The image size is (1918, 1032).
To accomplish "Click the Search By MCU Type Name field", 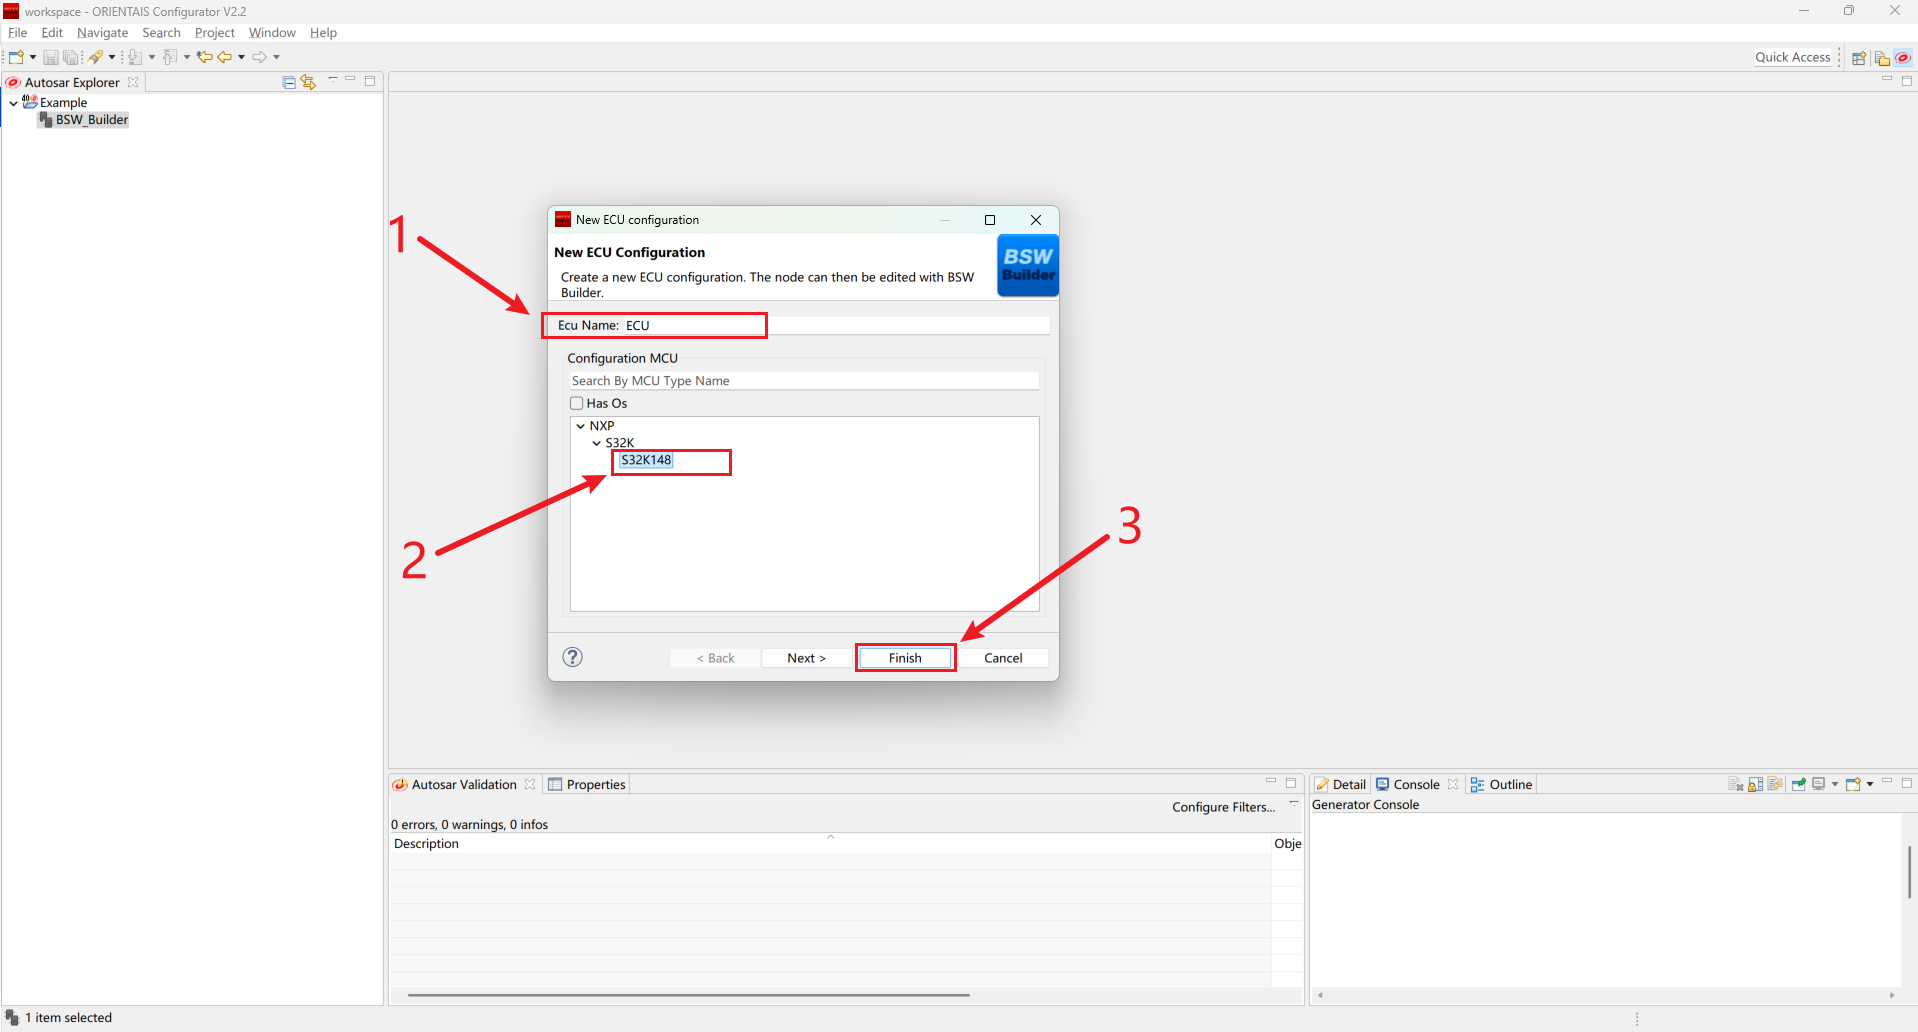I will [x=803, y=381].
